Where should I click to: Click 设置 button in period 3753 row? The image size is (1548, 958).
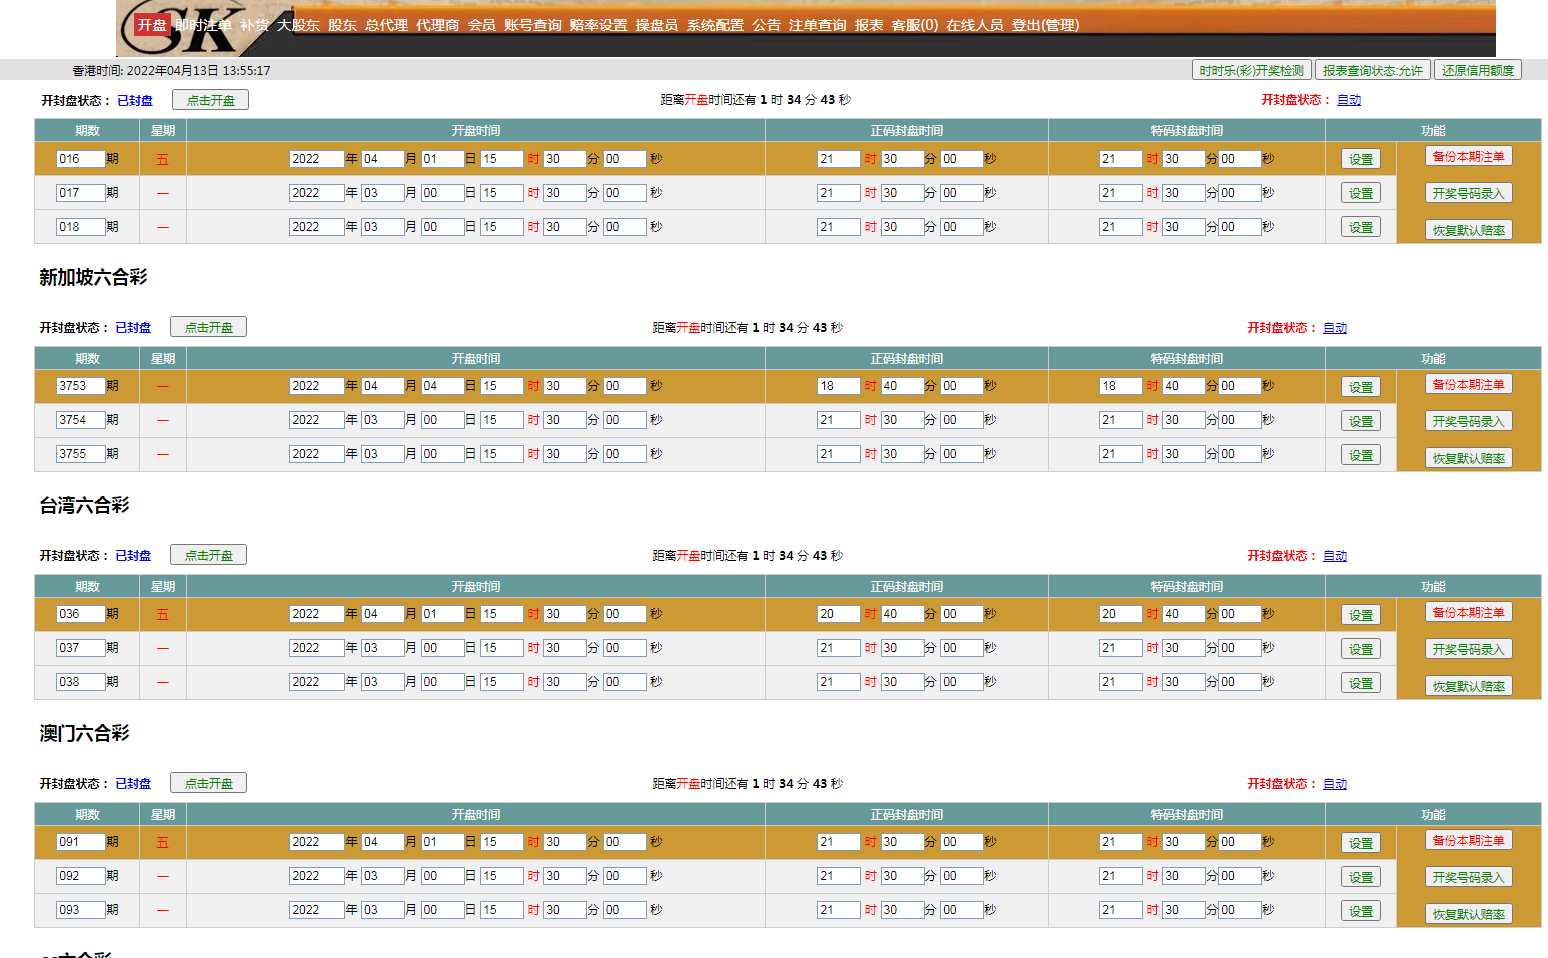click(x=1361, y=387)
